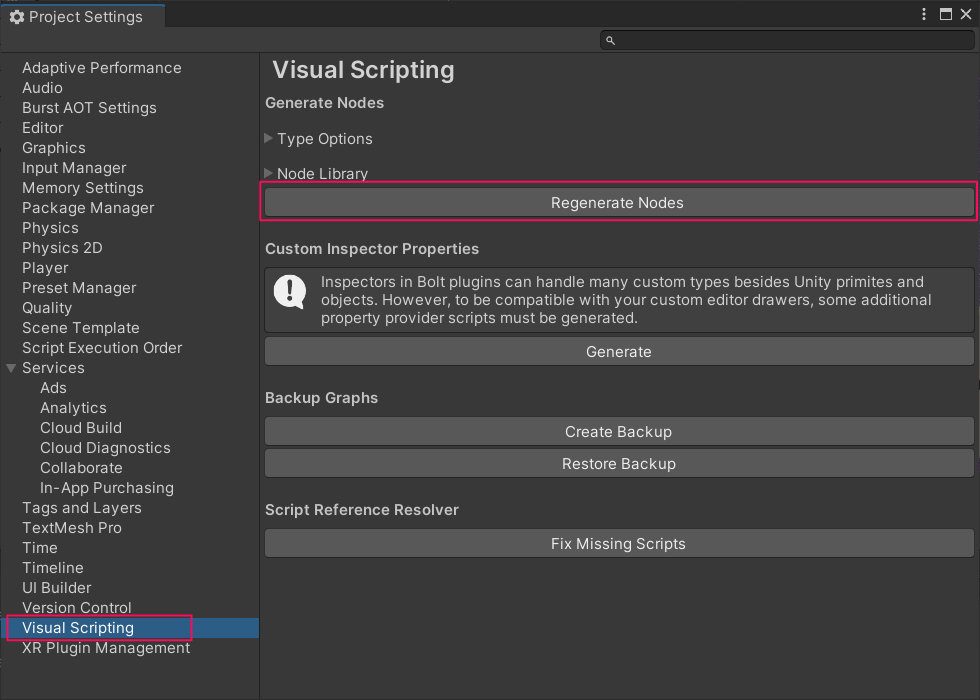The height and width of the screenshot is (700, 980).
Task: Collapse the Services tree section
Action: 11,368
